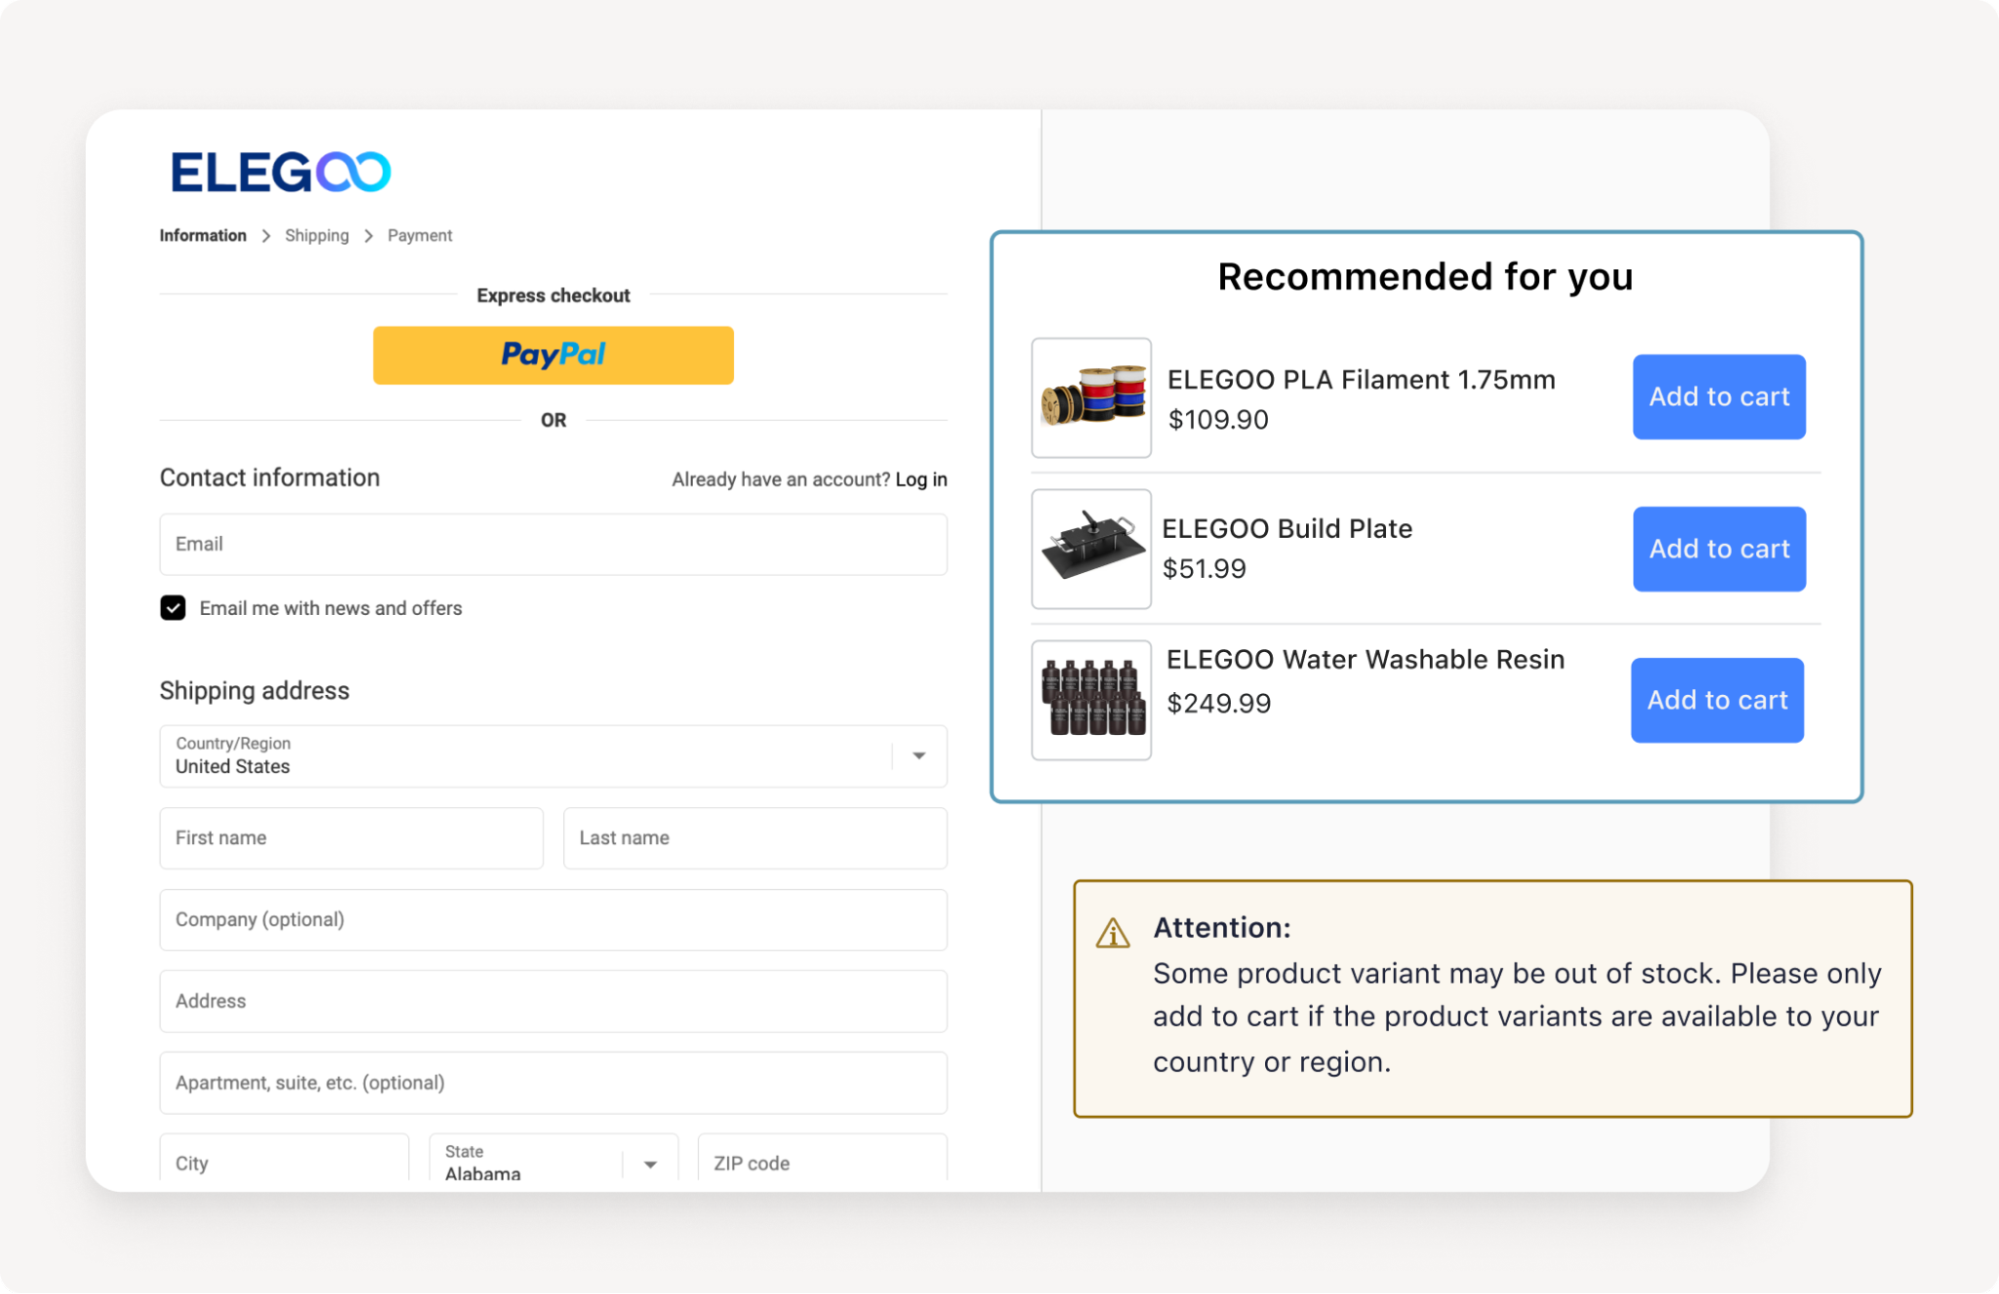Image resolution: width=1999 pixels, height=1294 pixels.
Task: Pay with PayPal express checkout
Action: 553,355
